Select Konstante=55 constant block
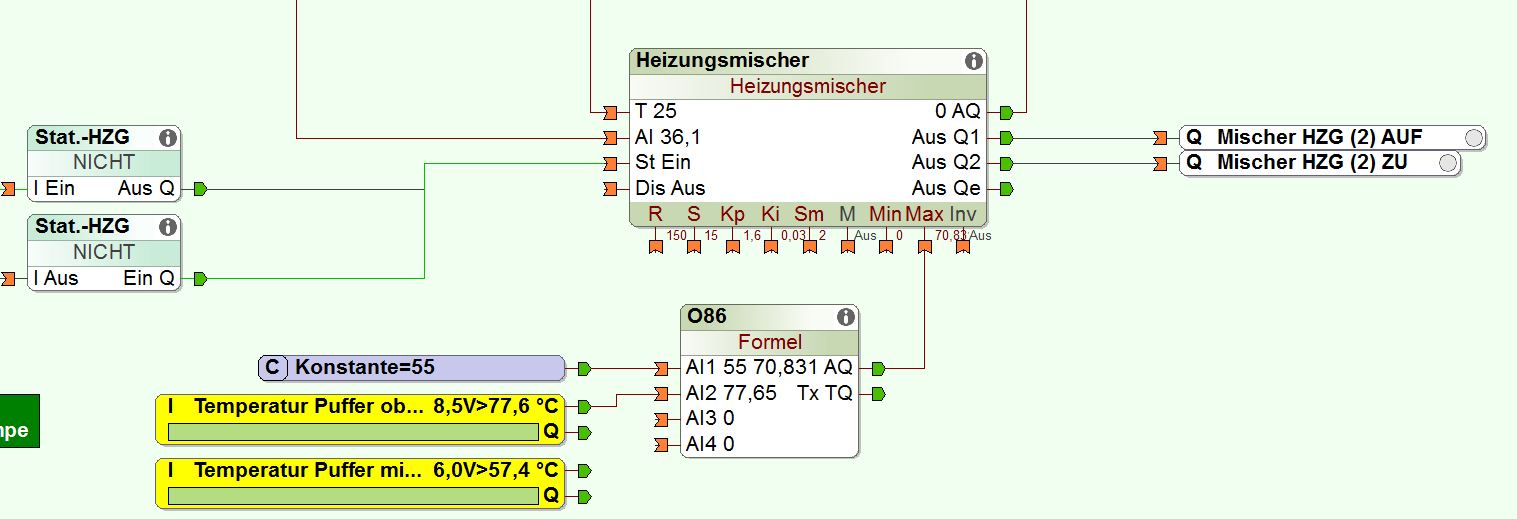 (x=411, y=368)
